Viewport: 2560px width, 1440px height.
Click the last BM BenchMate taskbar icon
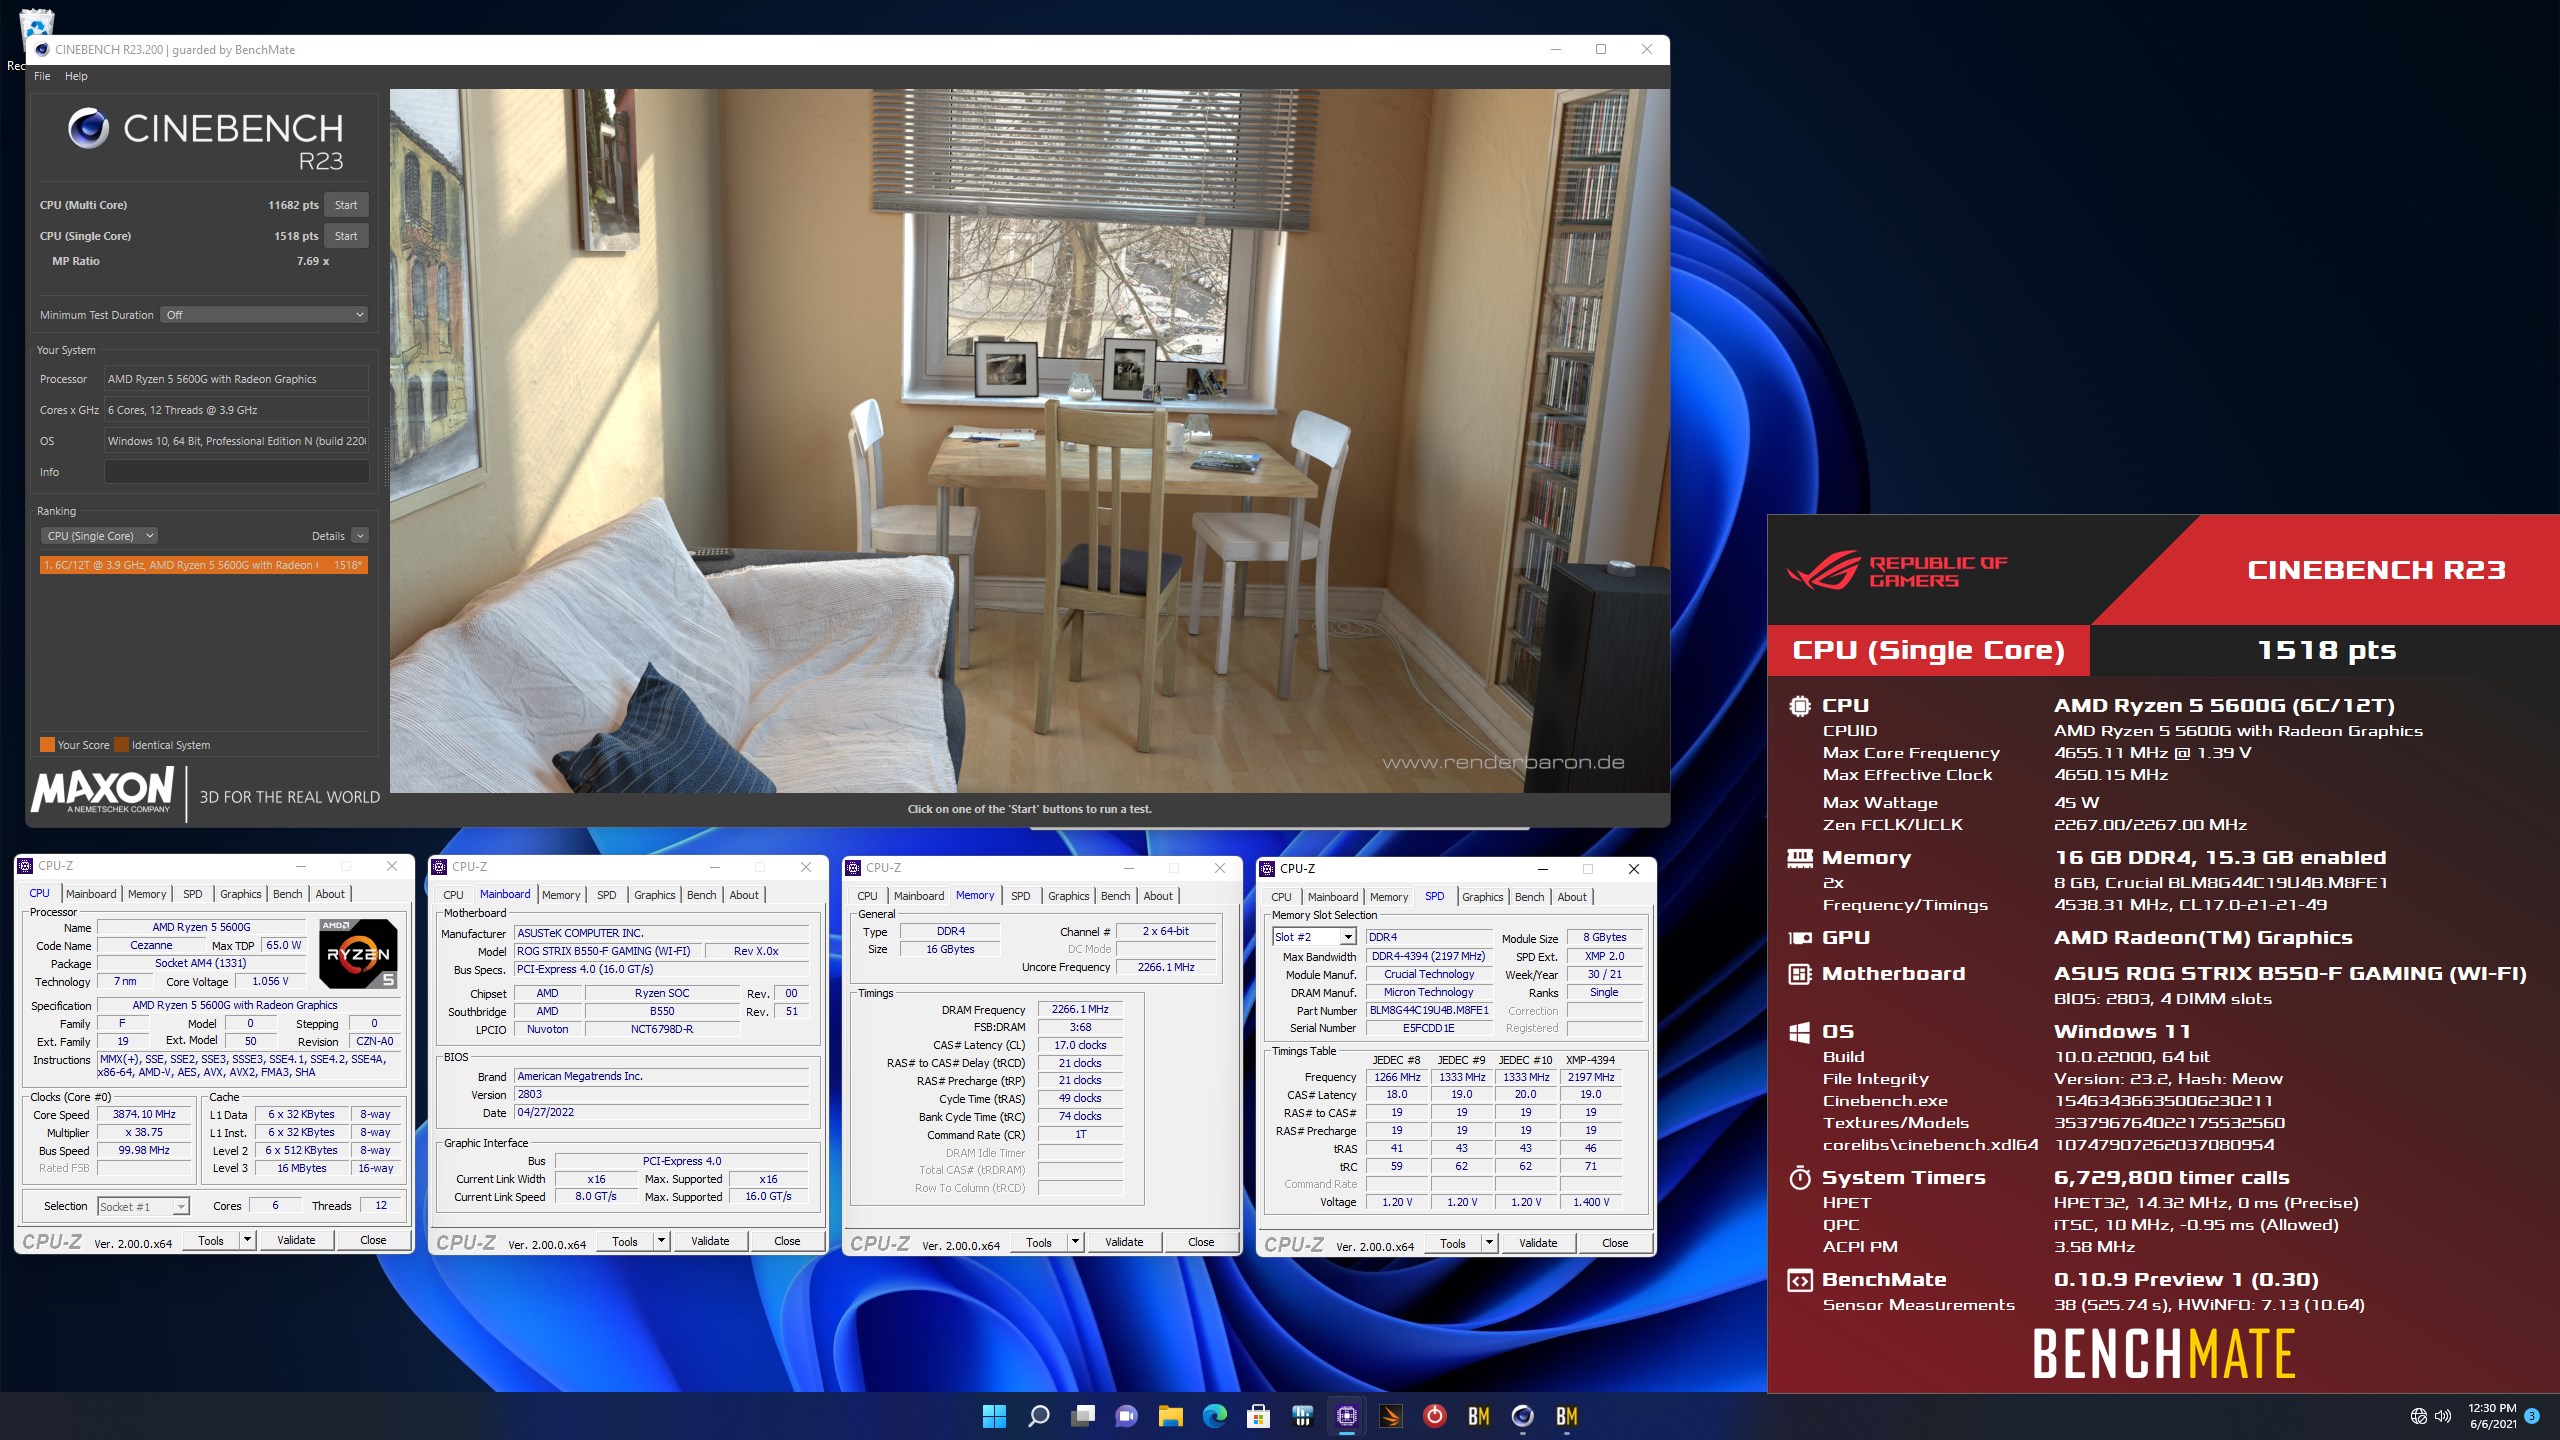click(x=1566, y=1416)
